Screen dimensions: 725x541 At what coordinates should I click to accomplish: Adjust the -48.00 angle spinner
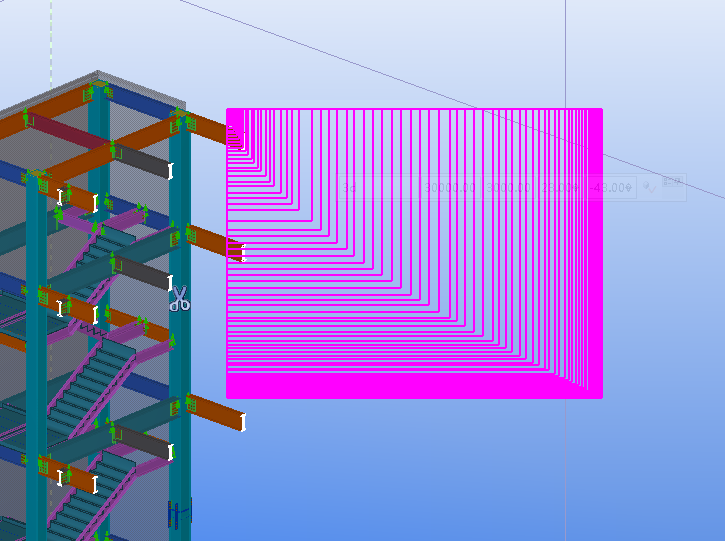[x=611, y=188]
